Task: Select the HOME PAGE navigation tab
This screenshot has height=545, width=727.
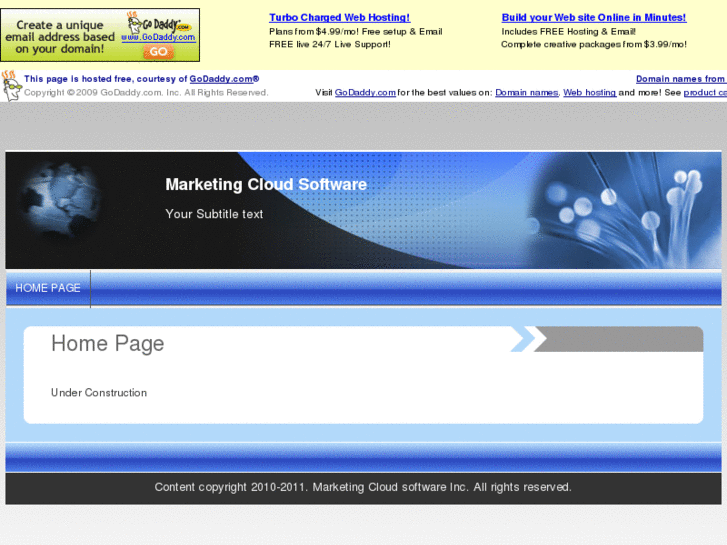Action: [x=48, y=288]
